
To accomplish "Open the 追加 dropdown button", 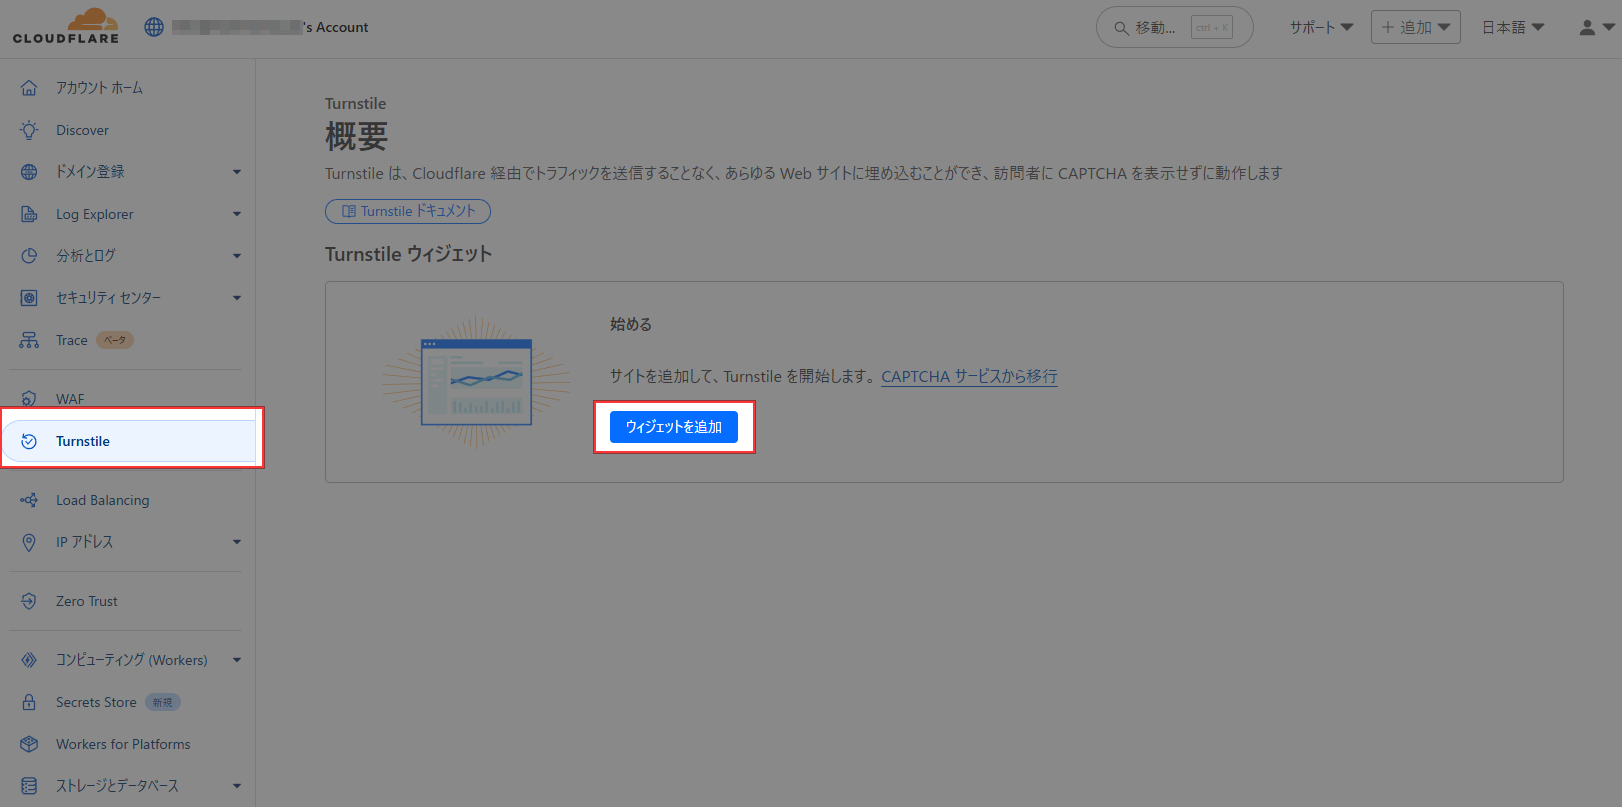I will pyautogui.click(x=1416, y=27).
